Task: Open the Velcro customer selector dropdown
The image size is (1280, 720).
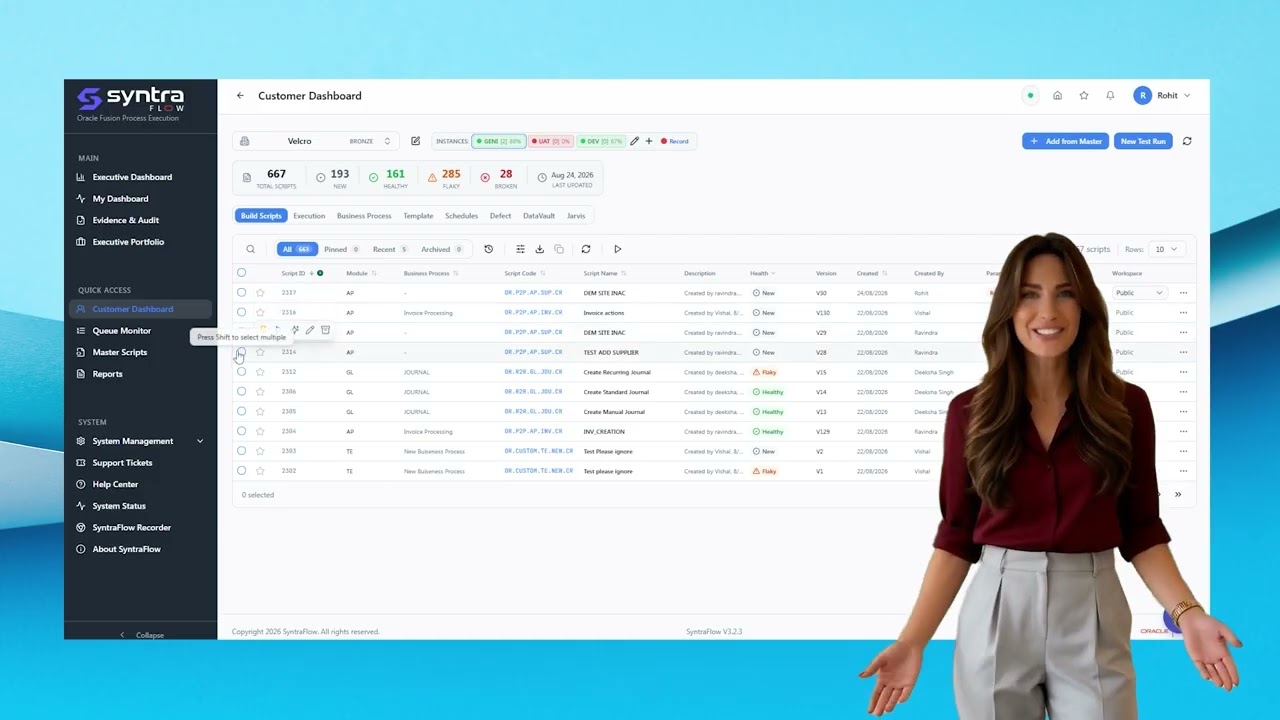Action: [316, 141]
